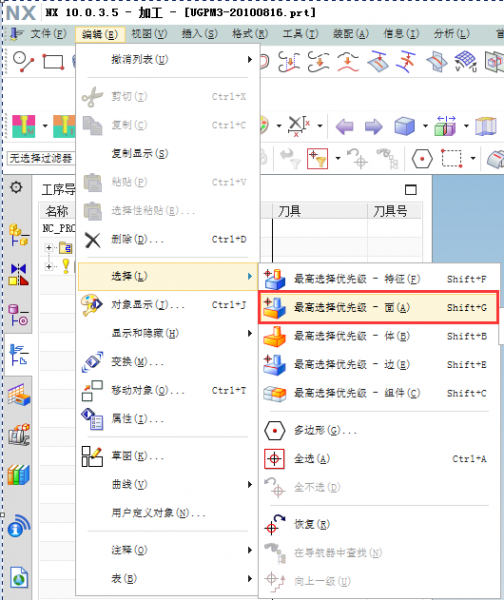Screen dimensions: 504x600
Task: Open 对象显示(J)... dialog
Action: (x=168, y=305)
